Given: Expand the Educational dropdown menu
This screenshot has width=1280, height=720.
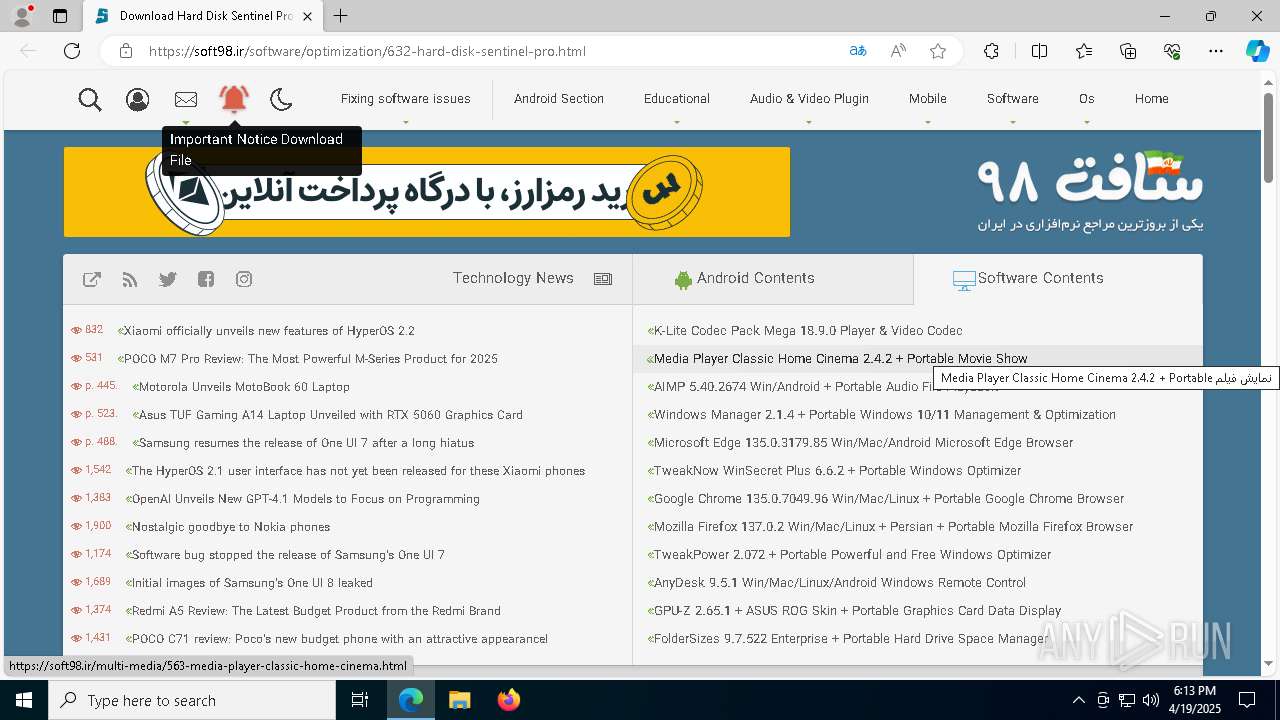Looking at the screenshot, I should pyautogui.click(x=677, y=99).
